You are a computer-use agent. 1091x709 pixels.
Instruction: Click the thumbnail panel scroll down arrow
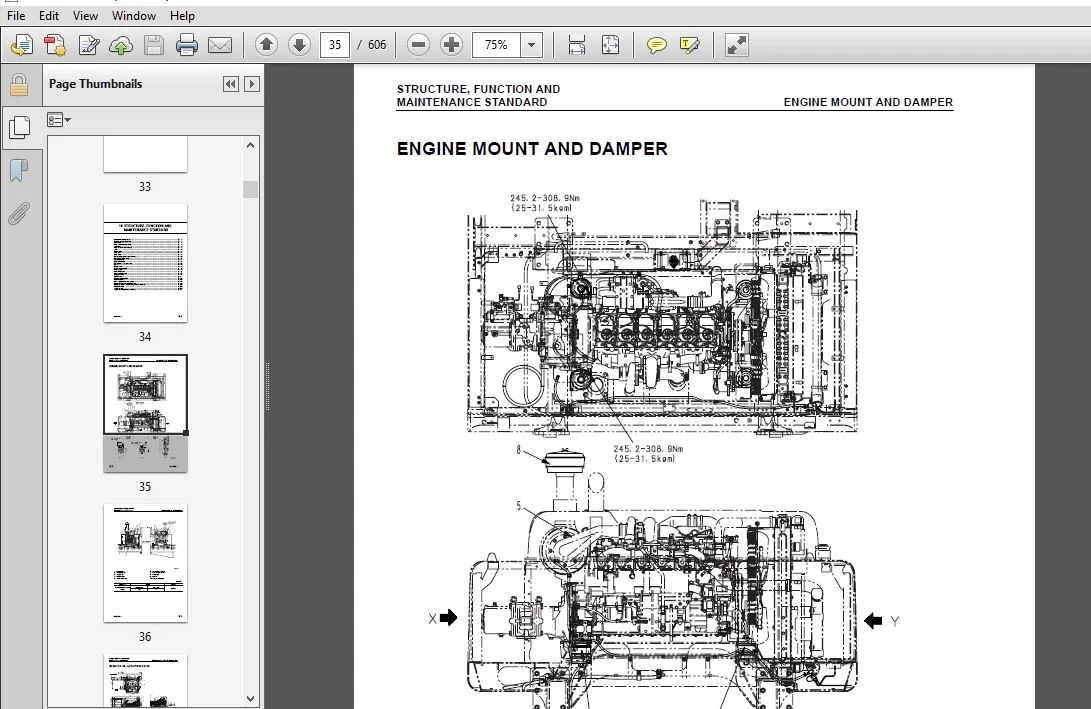(250, 699)
